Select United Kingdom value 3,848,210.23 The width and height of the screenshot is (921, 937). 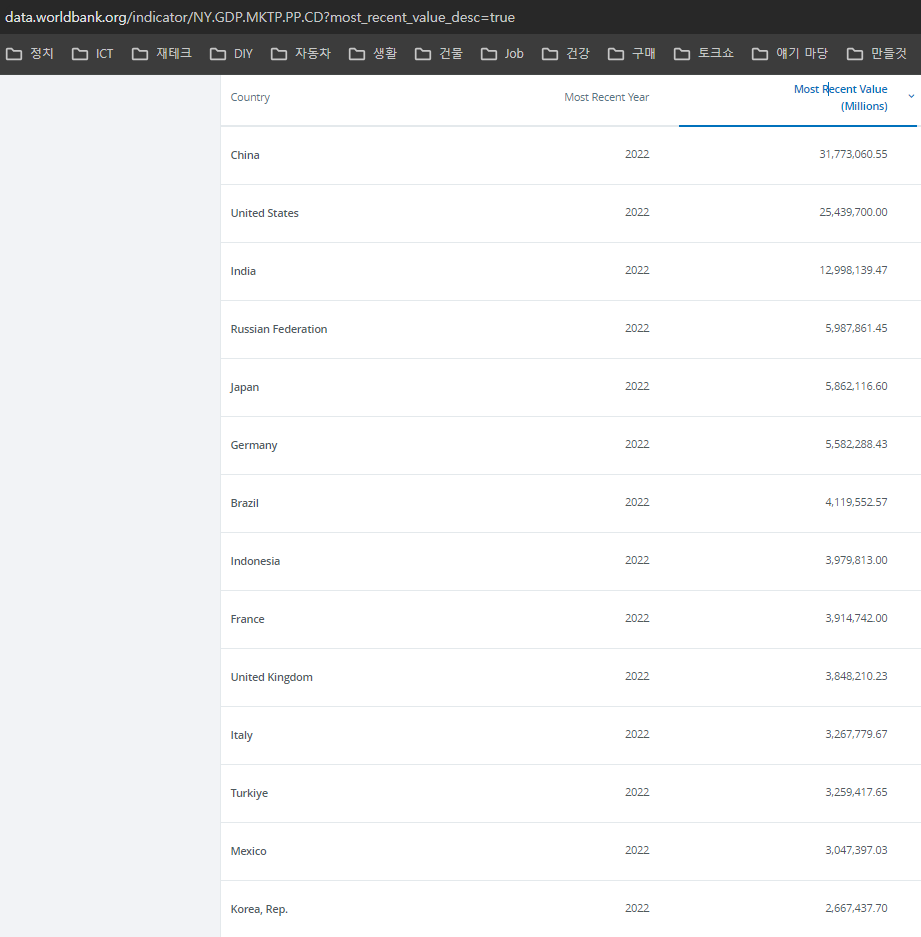click(x=856, y=676)
